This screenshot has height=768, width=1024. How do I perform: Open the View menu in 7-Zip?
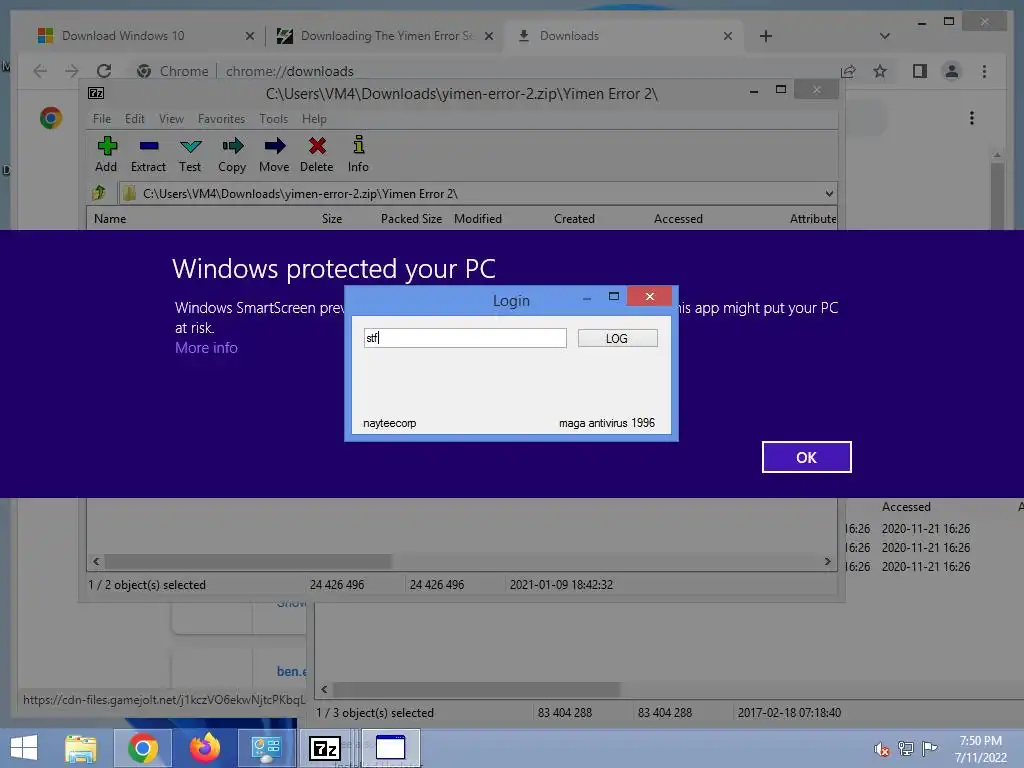(171, 119)
